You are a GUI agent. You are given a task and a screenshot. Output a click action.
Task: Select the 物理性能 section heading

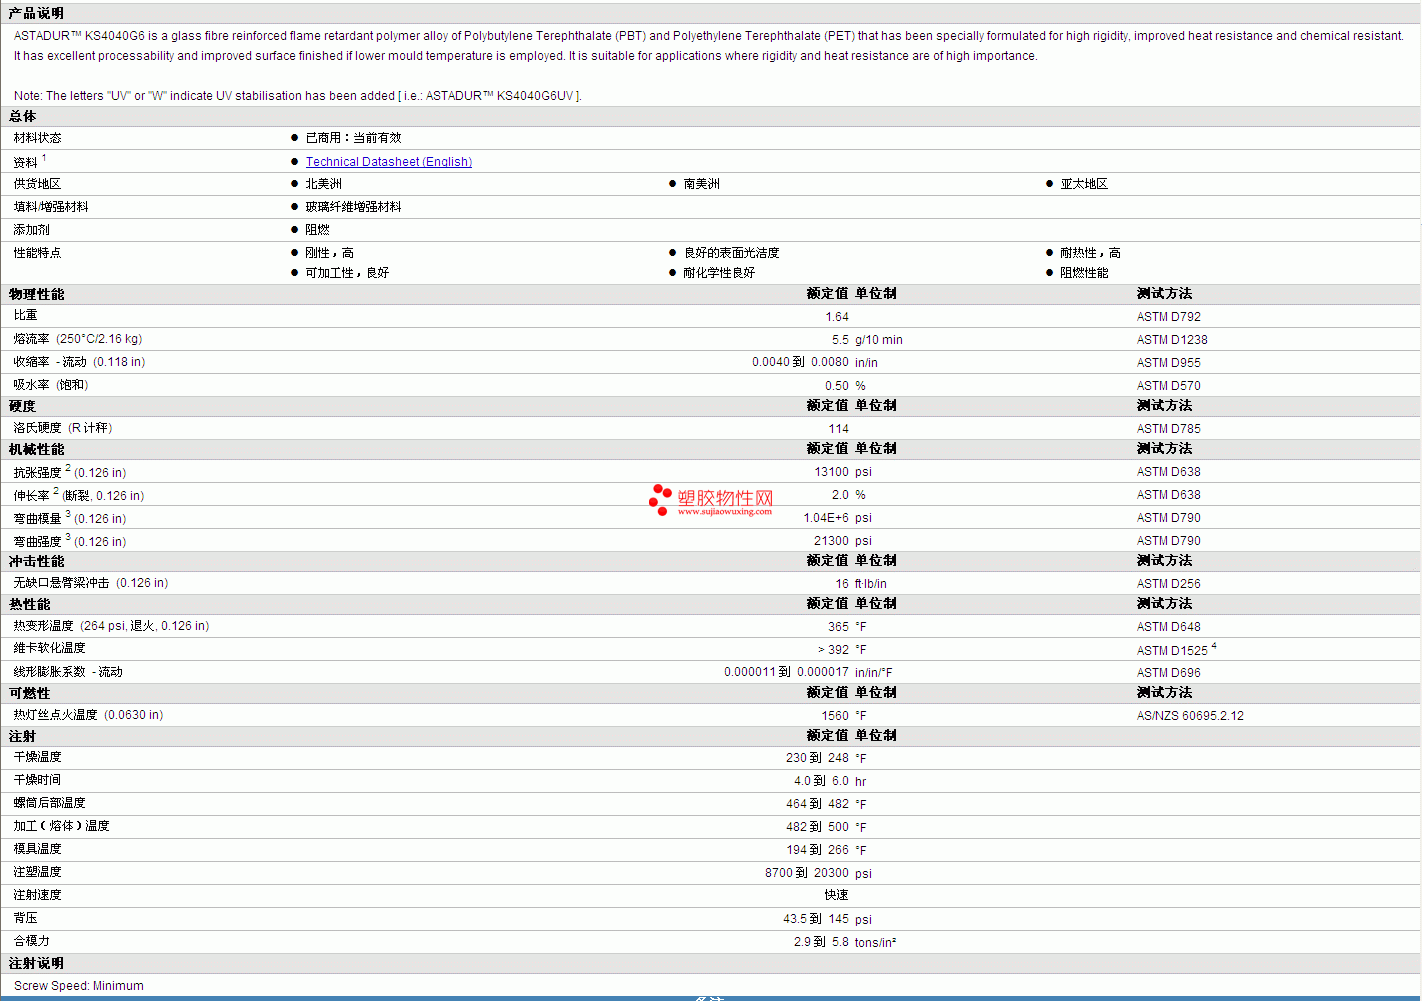click(x=36, y=294)
